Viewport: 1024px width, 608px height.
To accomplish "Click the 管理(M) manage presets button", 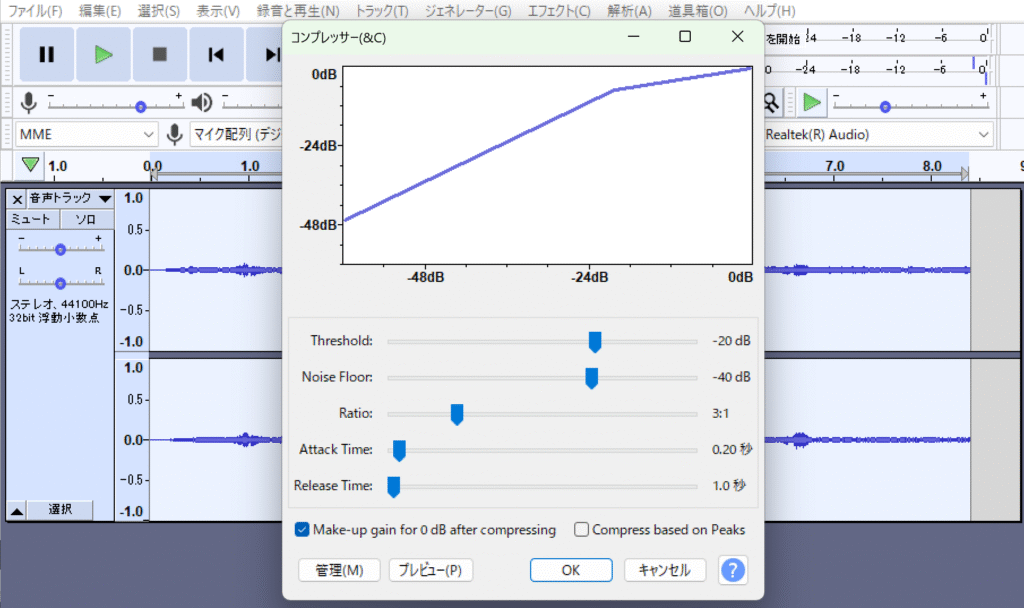I will coord(339,570).
